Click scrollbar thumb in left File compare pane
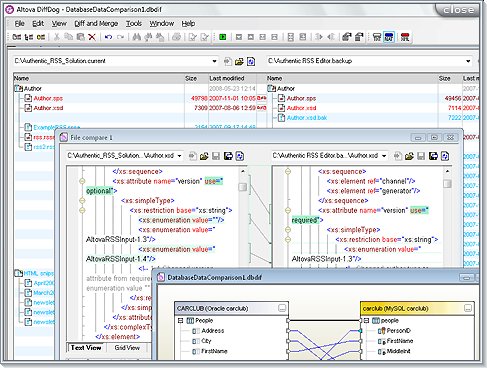This screenshot has height=368, width=487. (243, 186)
